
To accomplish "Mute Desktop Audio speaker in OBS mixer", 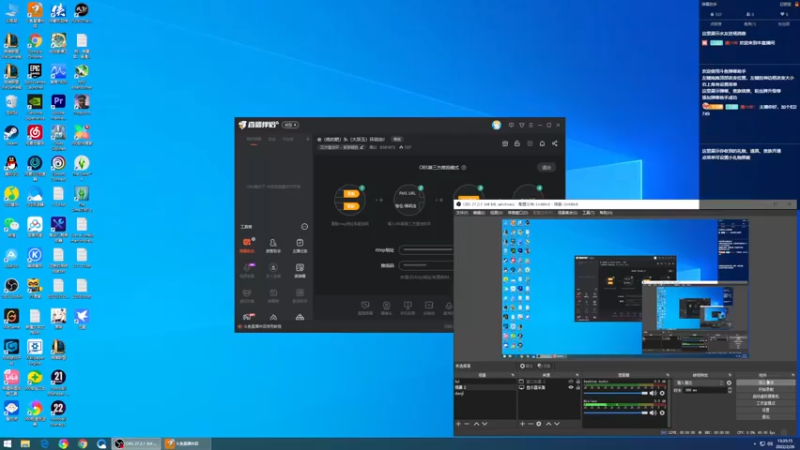I will click(653, 393).
